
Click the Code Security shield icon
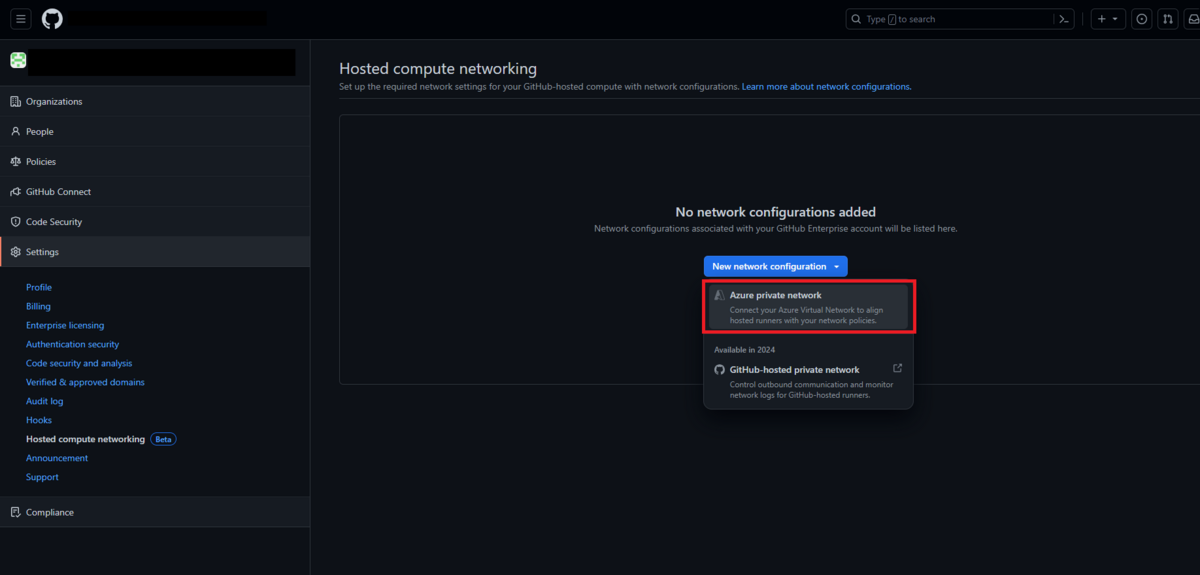click(15, 221)
